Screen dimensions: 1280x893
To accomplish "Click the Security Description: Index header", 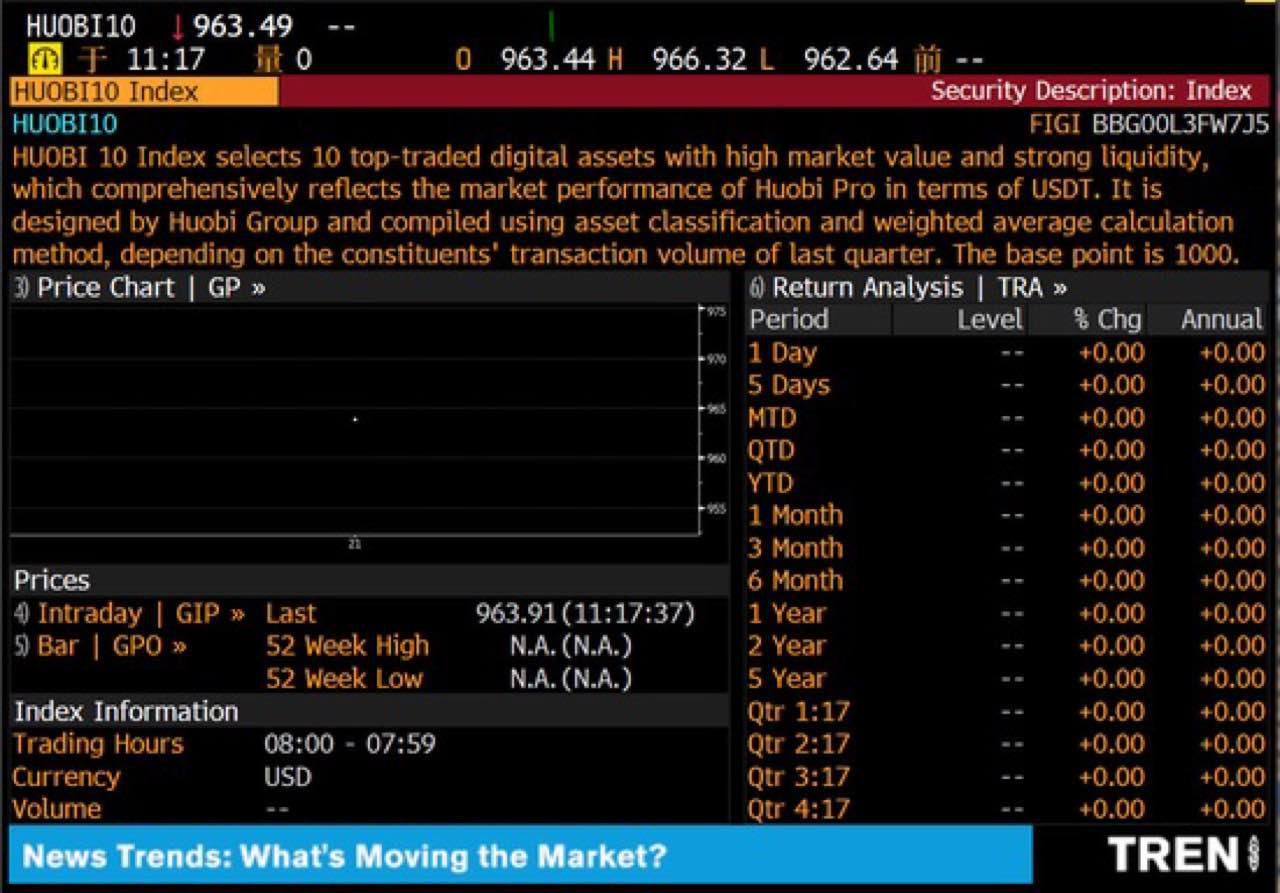I will 1090,91.
